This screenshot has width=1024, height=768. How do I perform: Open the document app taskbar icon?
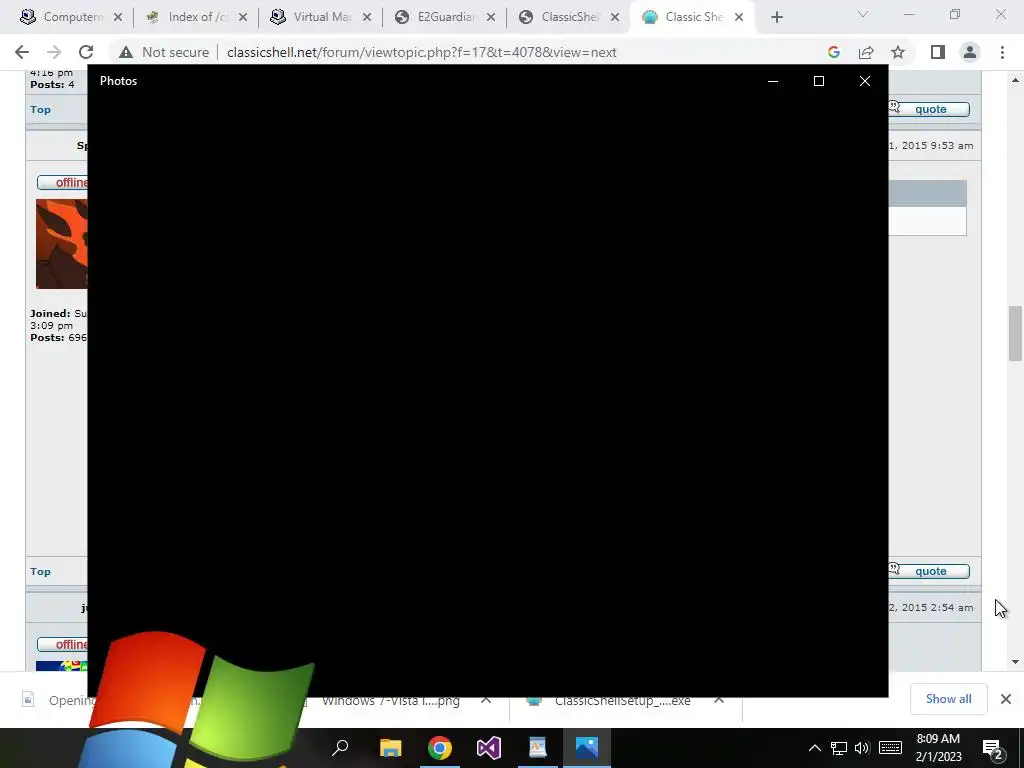537,748
